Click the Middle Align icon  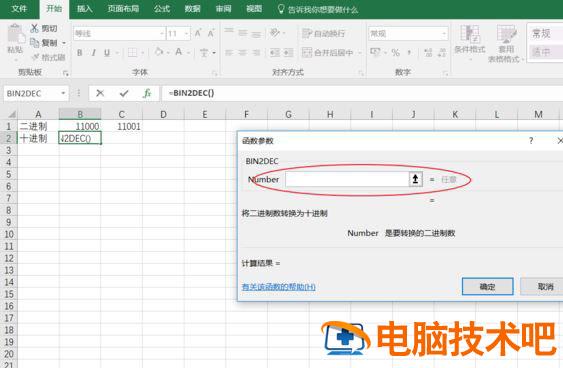243,33
